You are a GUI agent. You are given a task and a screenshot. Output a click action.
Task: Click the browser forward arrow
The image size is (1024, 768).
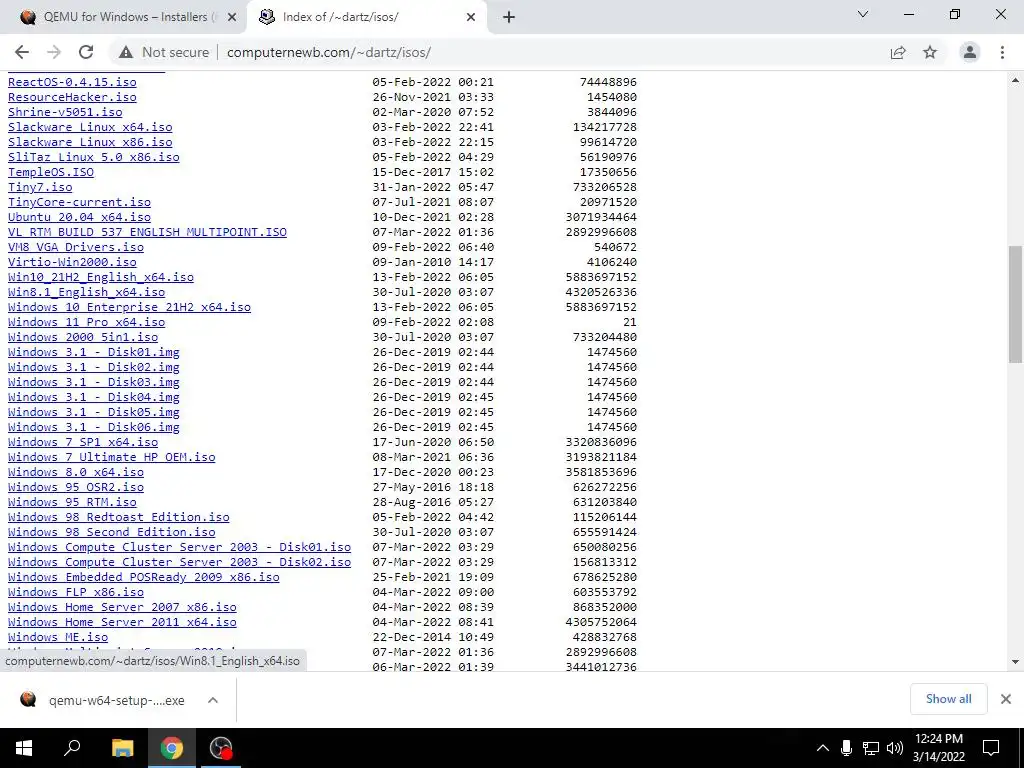[x=54, y=52]
